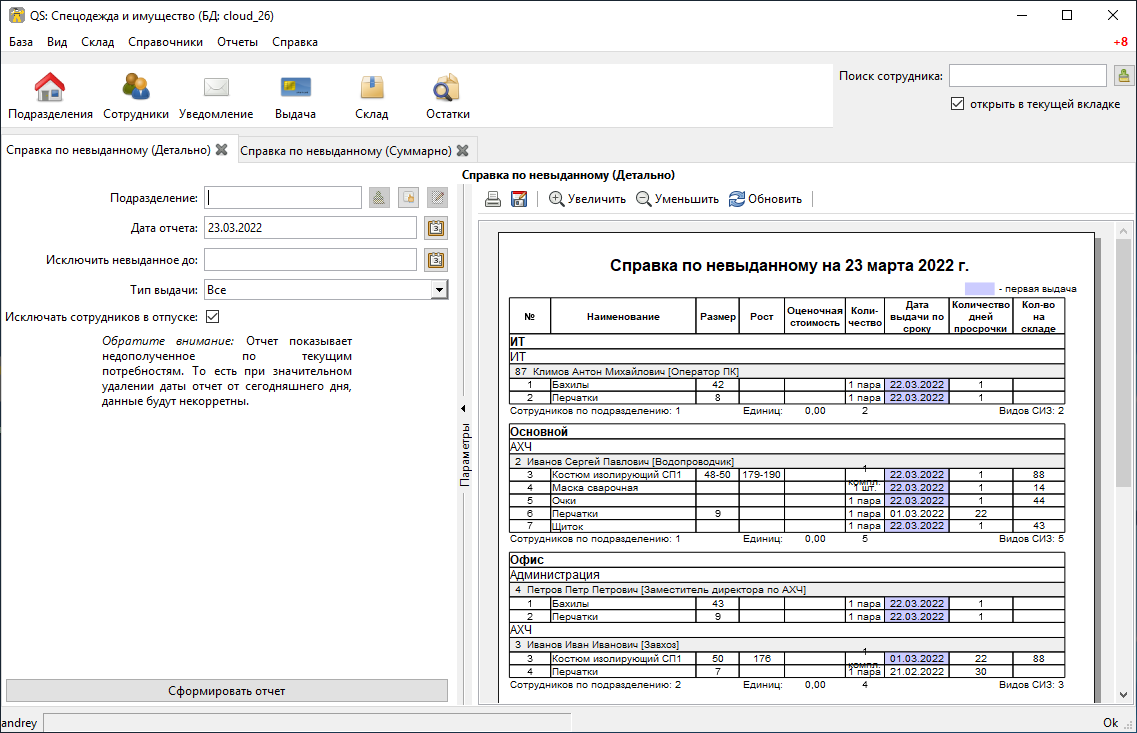The height and width of the screenshot is (733, 1137).
Task: Uncheck Исключать сотрудников в отпуске checkbox
Action: click(212, 317)
